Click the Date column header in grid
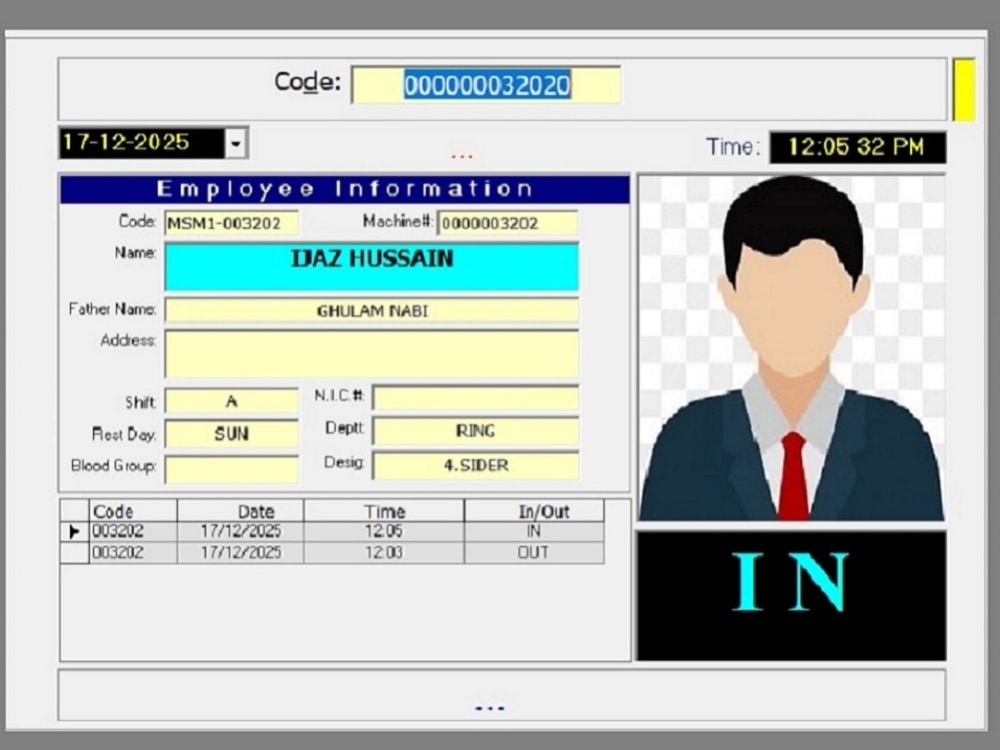 (x=240, y=511)
